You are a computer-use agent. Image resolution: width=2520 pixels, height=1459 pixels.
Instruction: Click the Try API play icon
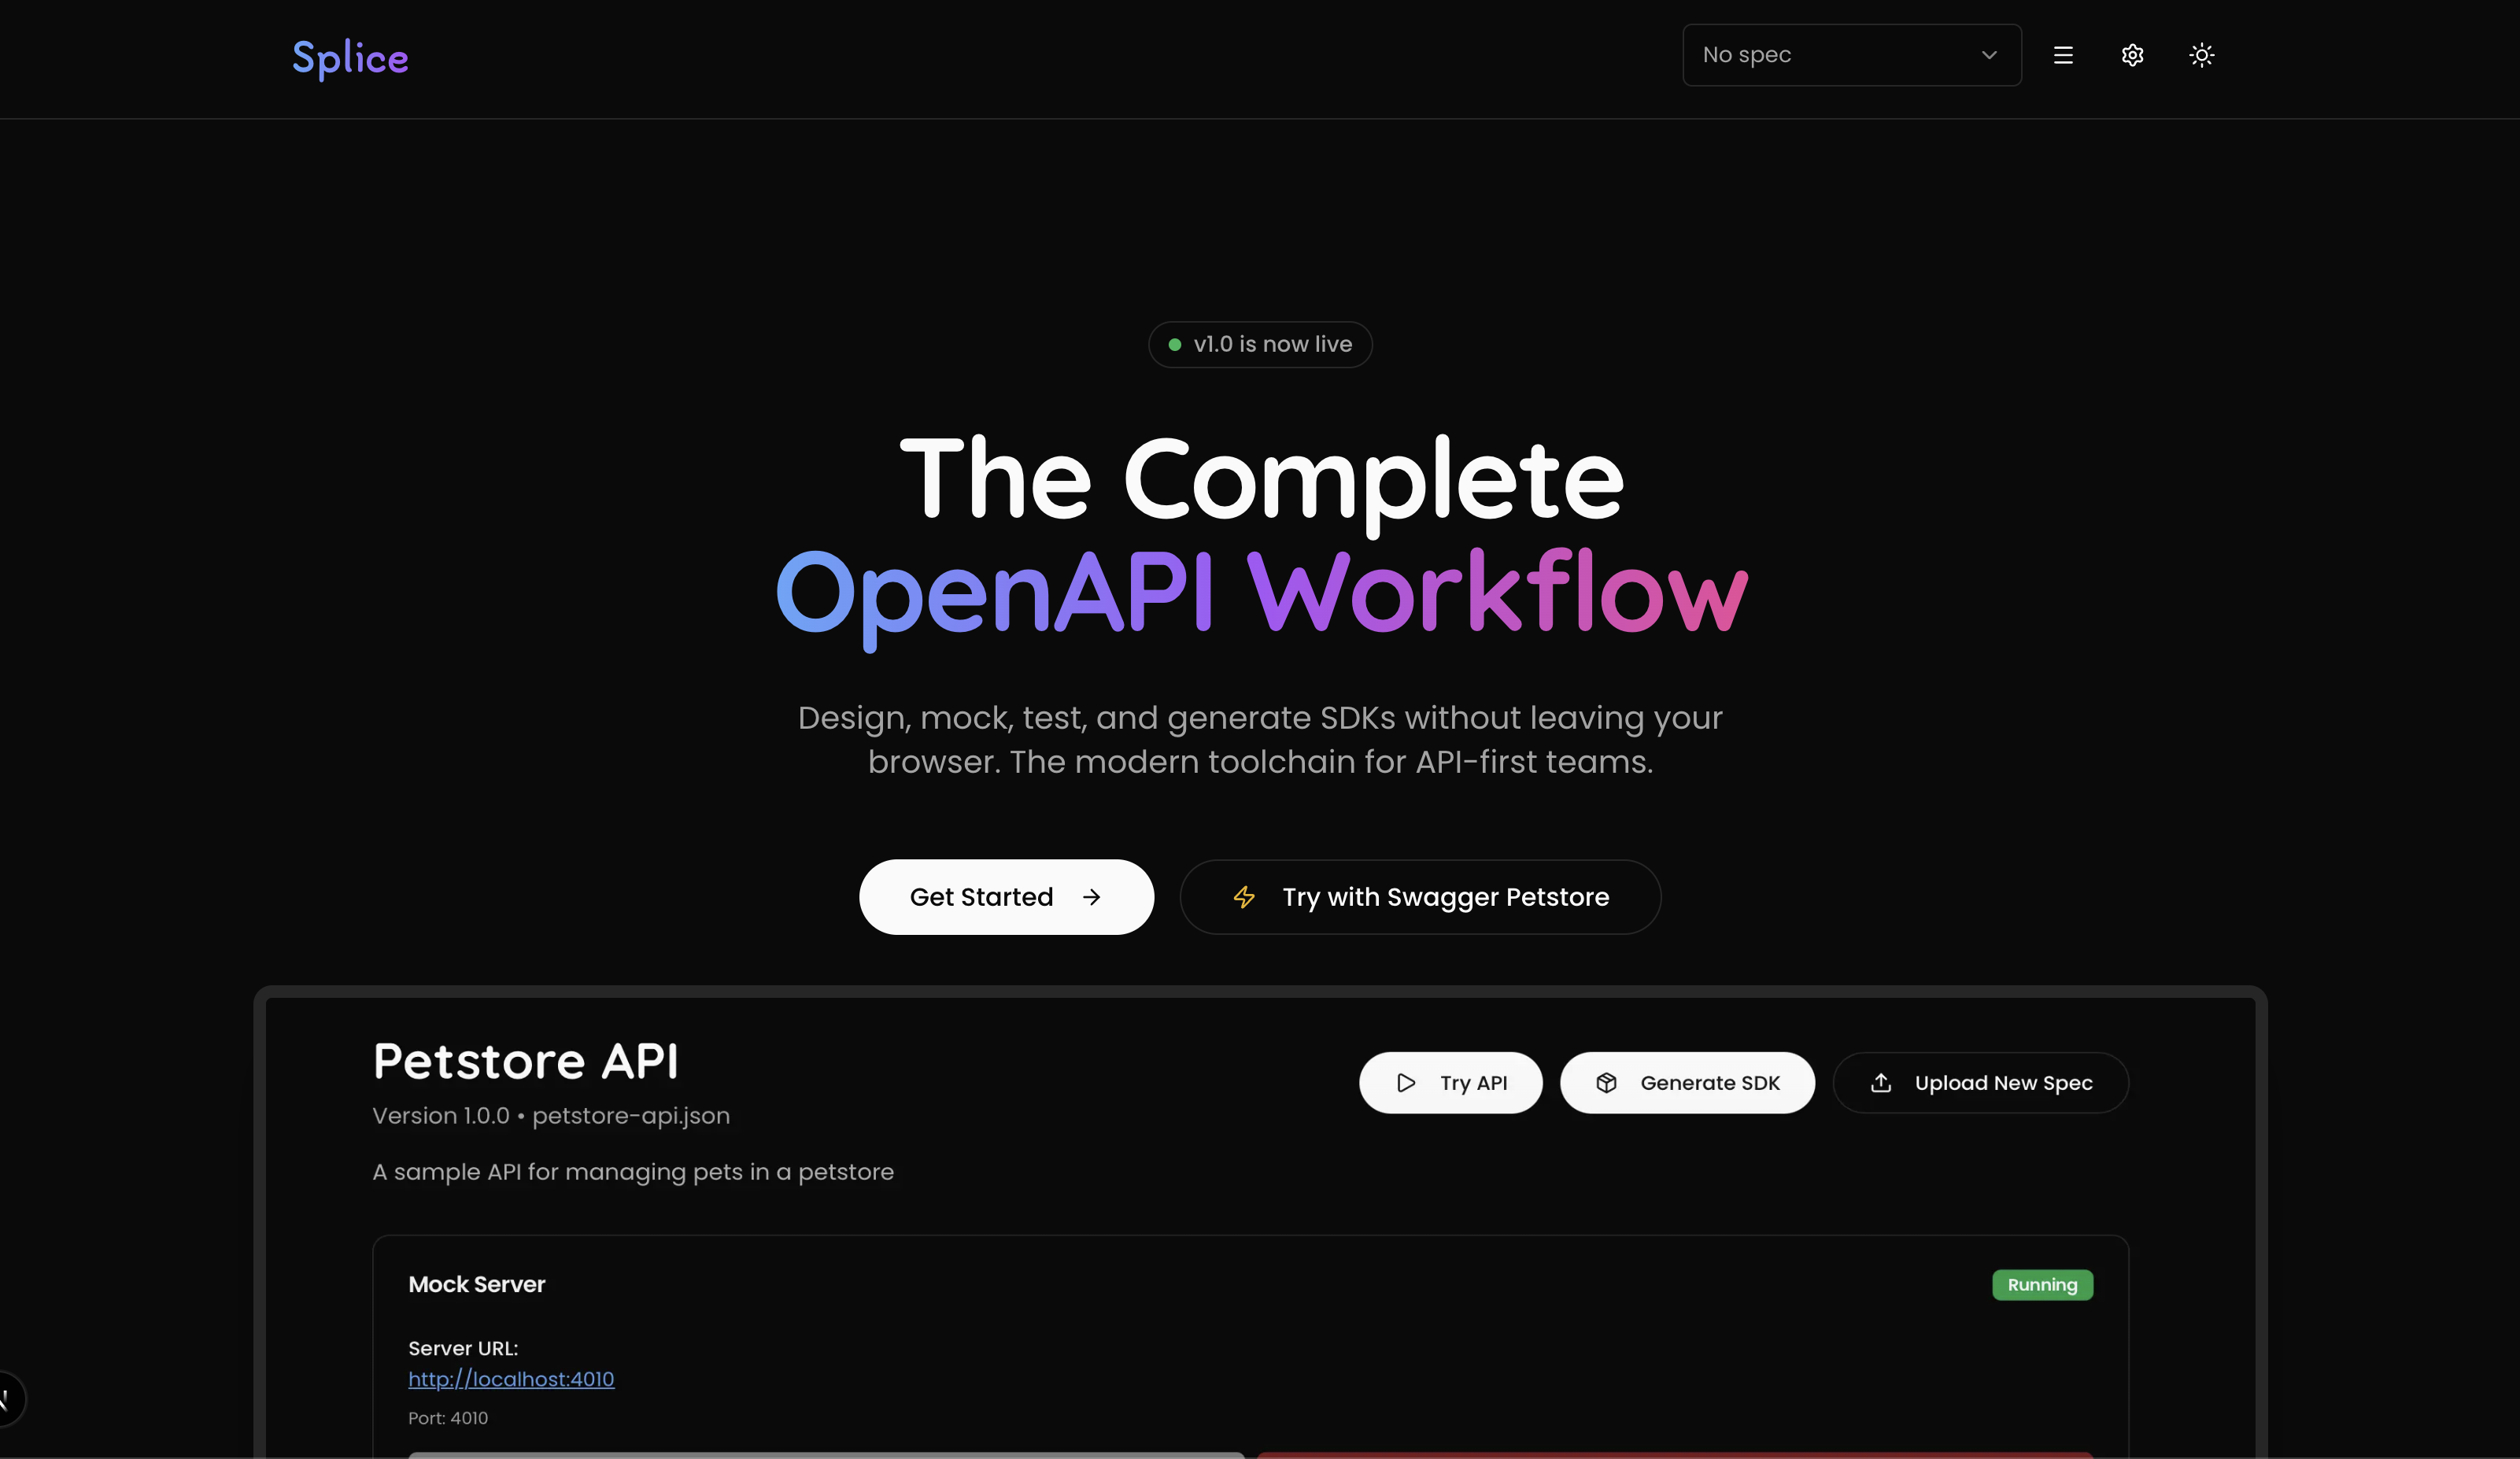tap(1406, 1083)
